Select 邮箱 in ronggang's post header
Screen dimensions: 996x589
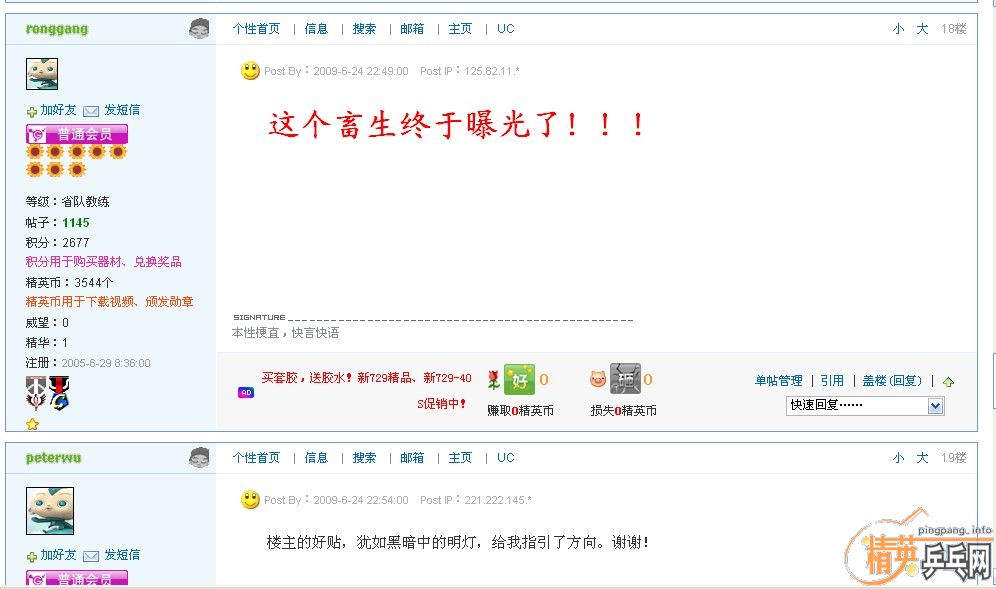412,29
